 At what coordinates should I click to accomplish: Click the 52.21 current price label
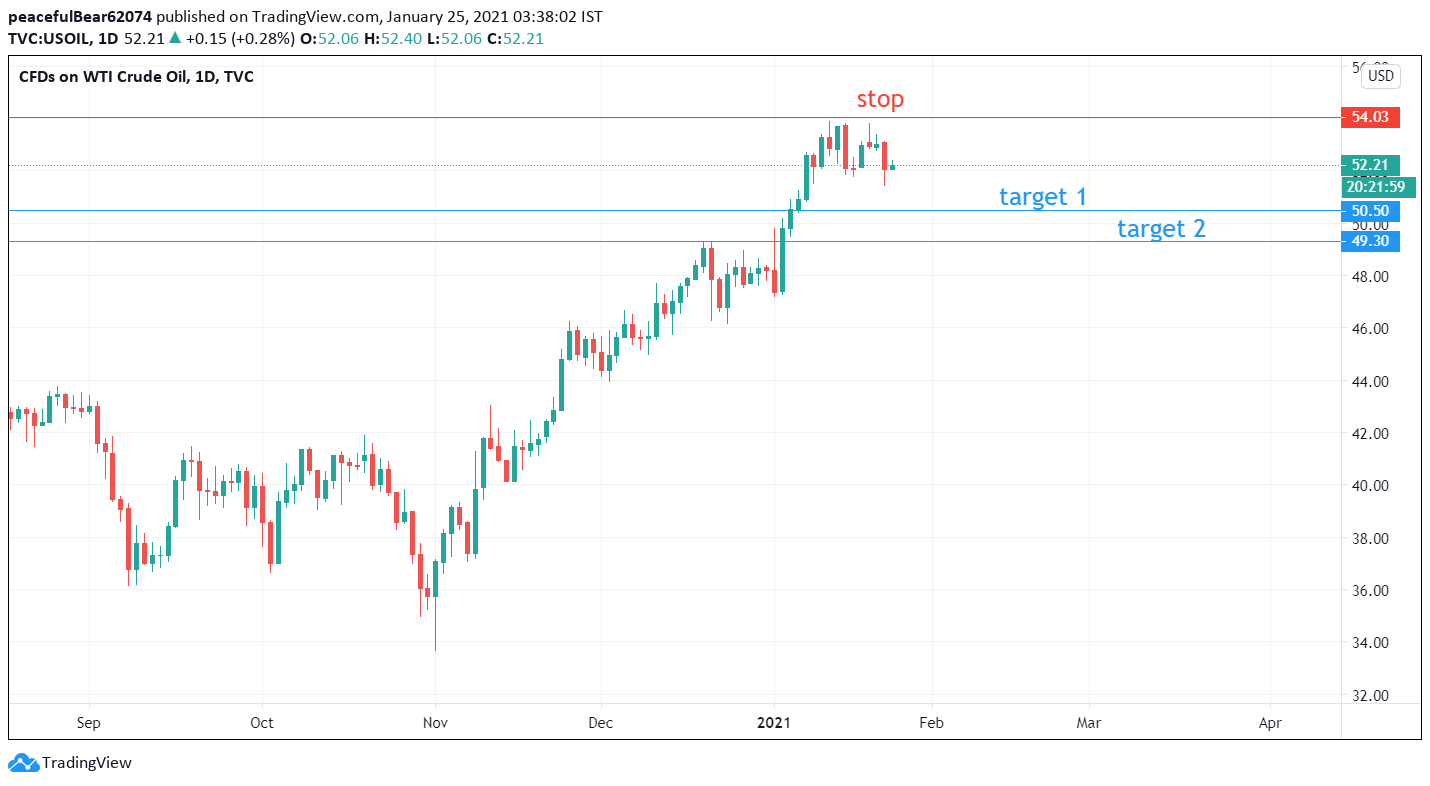pos(1372,165)
